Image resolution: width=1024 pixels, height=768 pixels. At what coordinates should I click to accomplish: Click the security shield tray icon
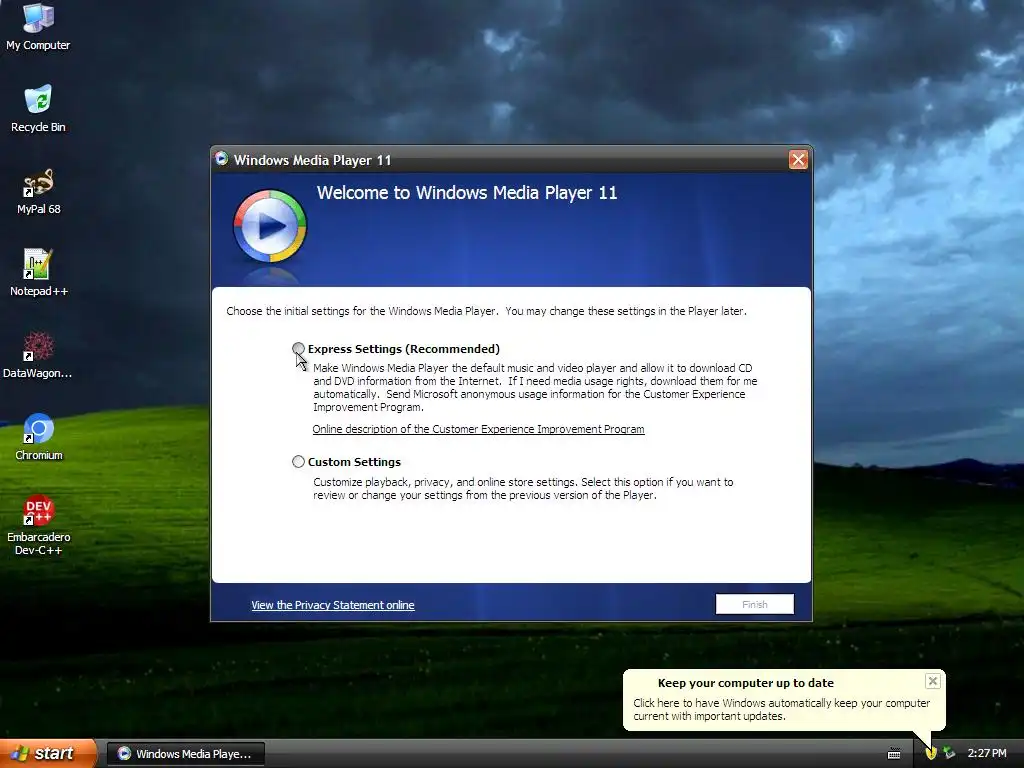(931, 753)
